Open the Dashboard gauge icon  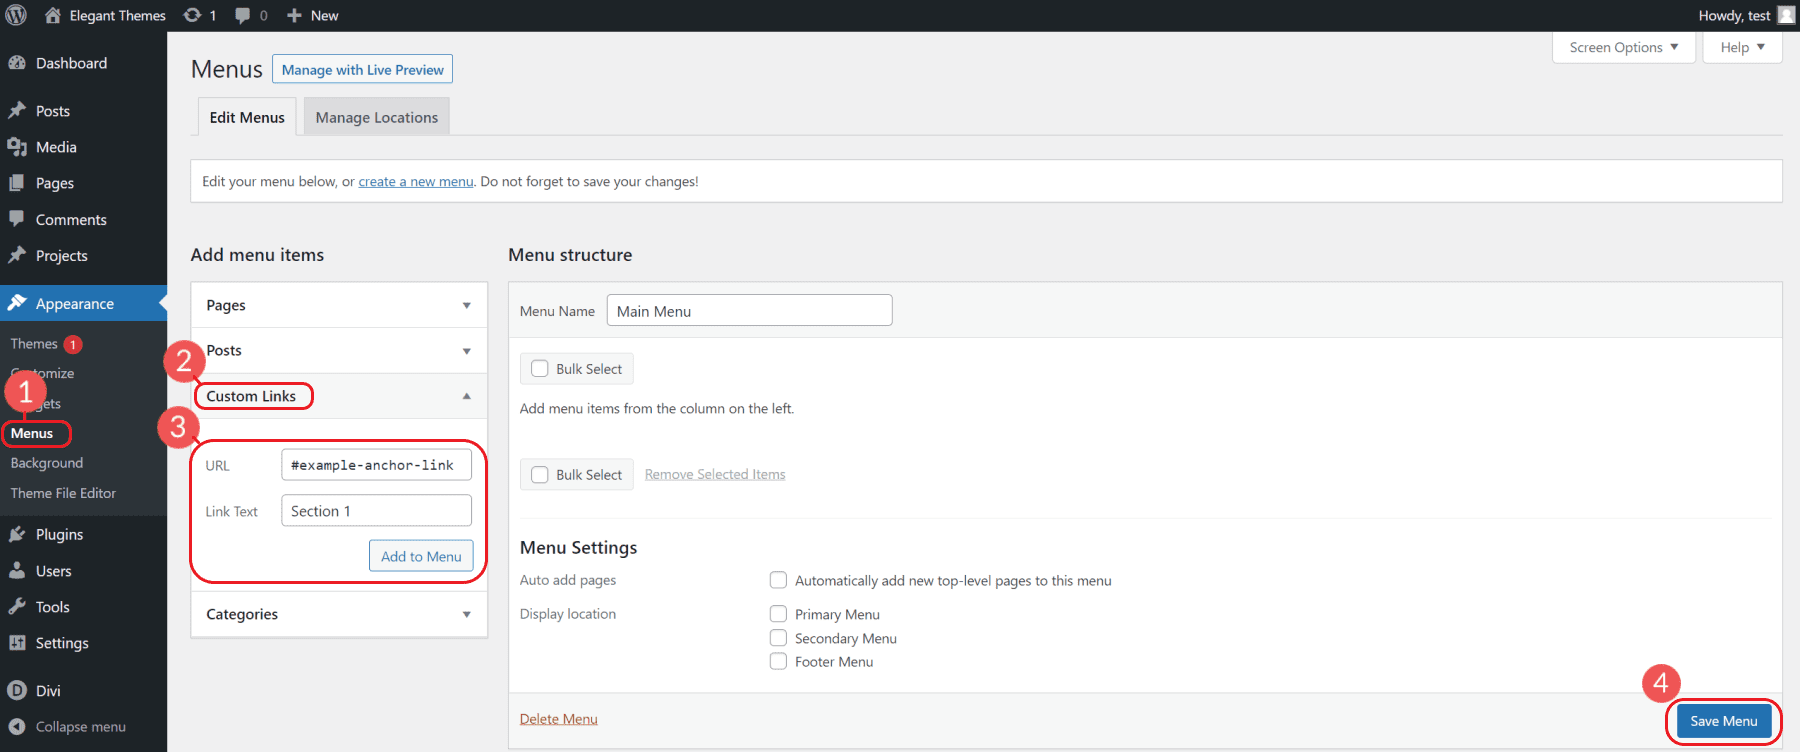pos(17,63)
